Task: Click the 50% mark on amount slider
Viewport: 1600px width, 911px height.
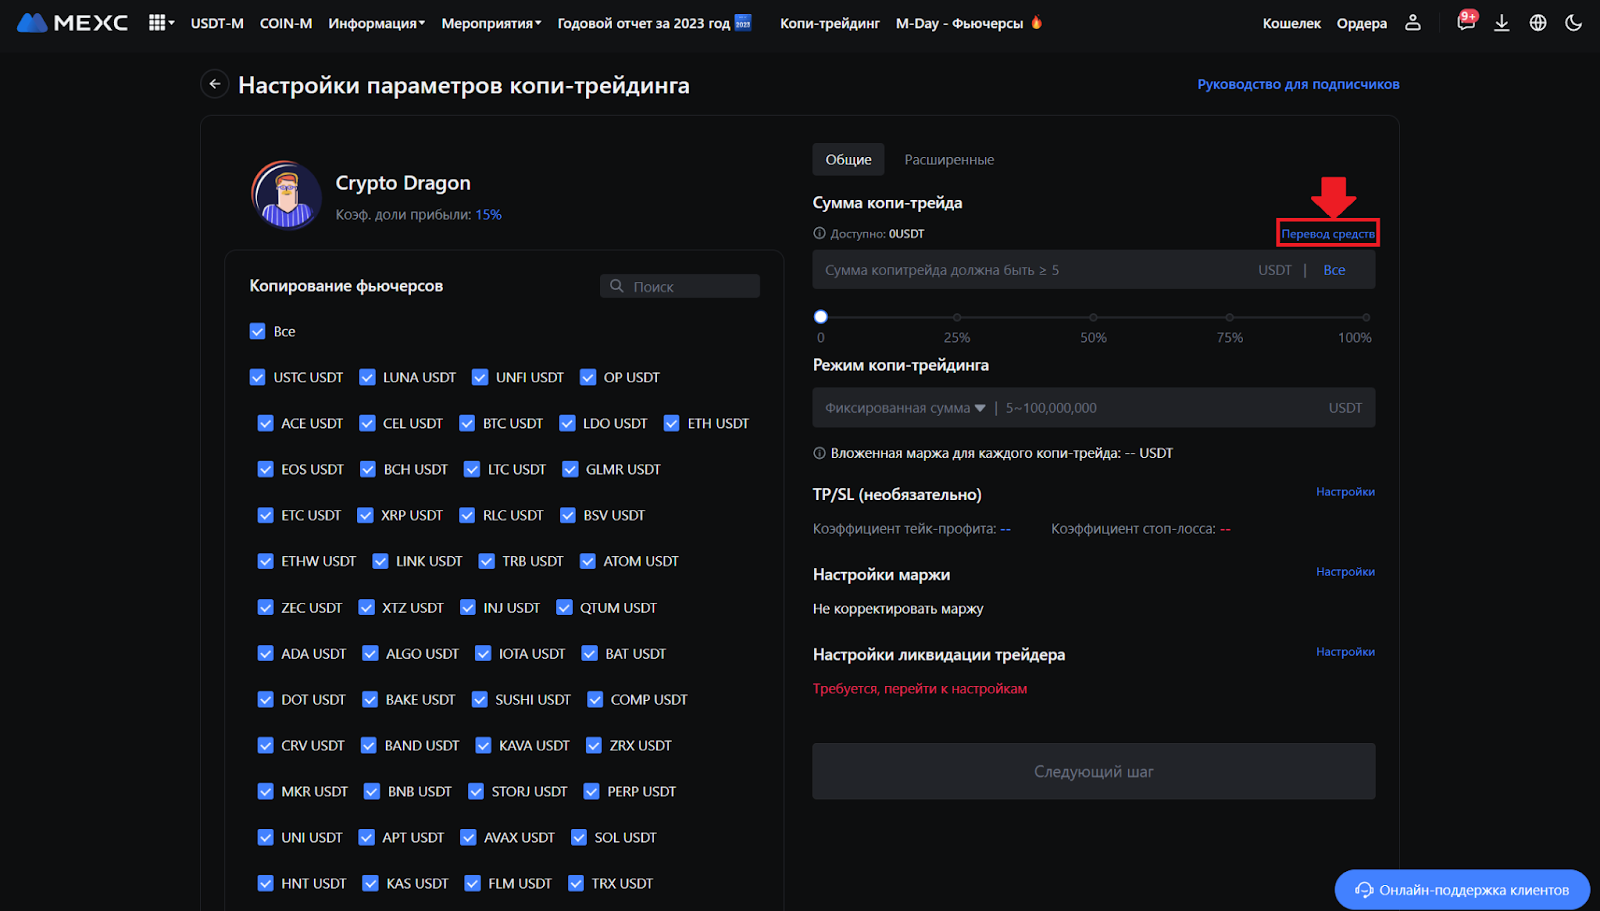Action: (1093, 317)
